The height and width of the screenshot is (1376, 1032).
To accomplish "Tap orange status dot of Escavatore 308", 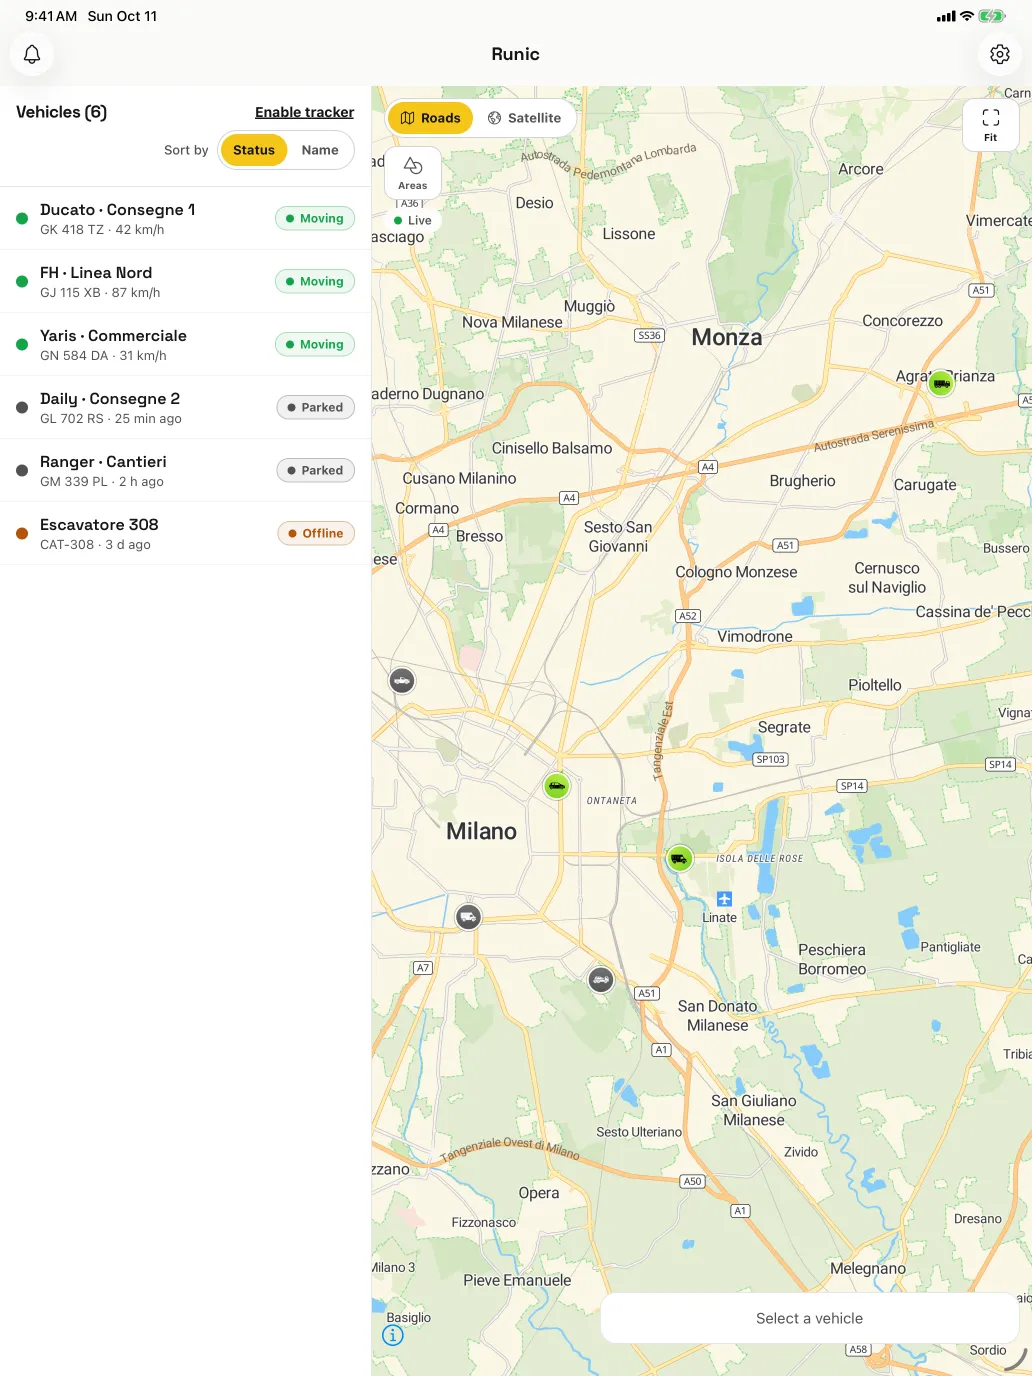I will coord(22,533).
